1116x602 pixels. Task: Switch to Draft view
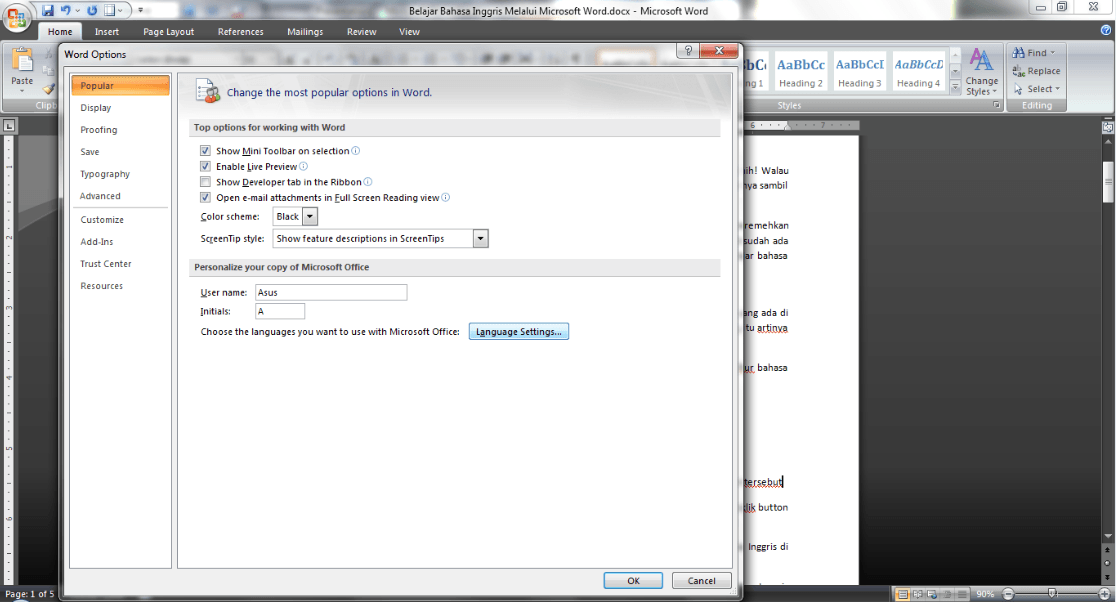point(962,594)
